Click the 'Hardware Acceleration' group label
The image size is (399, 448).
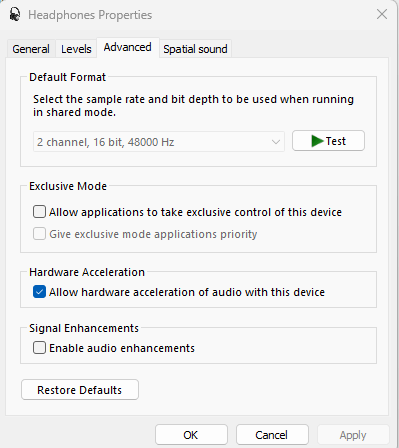[x=87, y=272]
